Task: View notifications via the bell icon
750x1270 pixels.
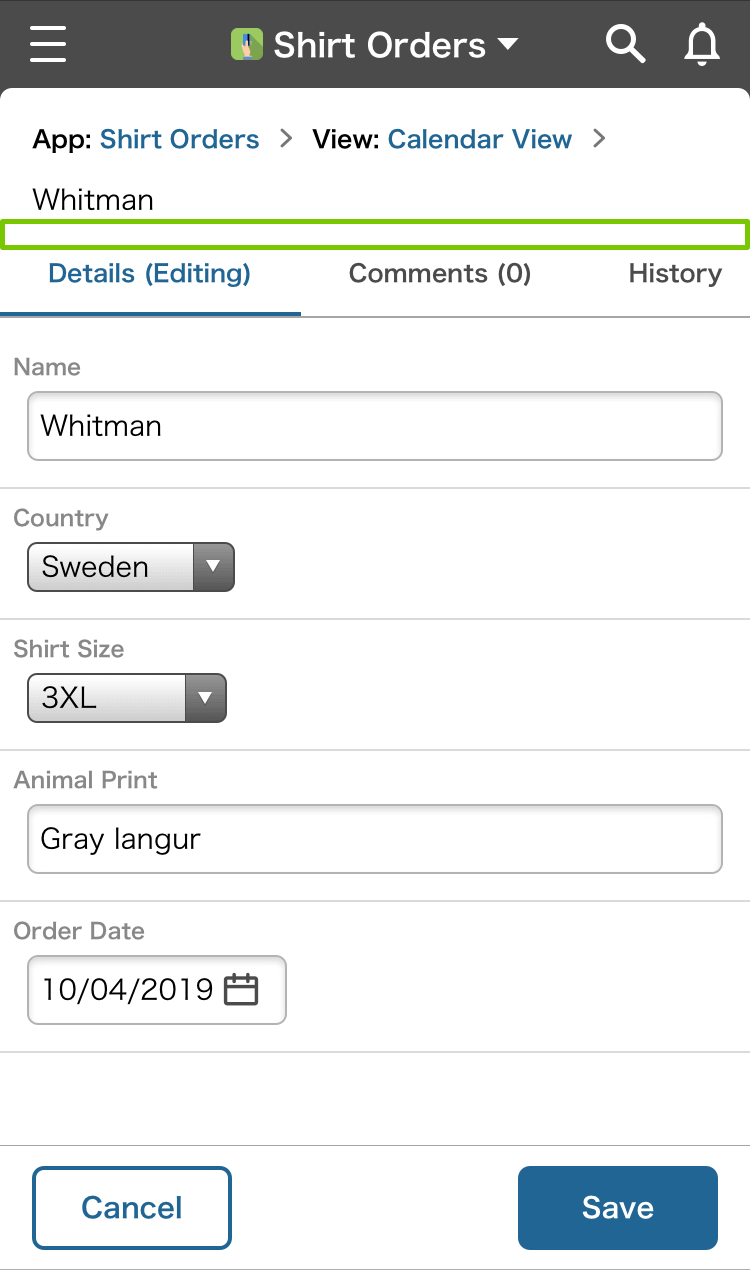Action: (x=702, y=45)
